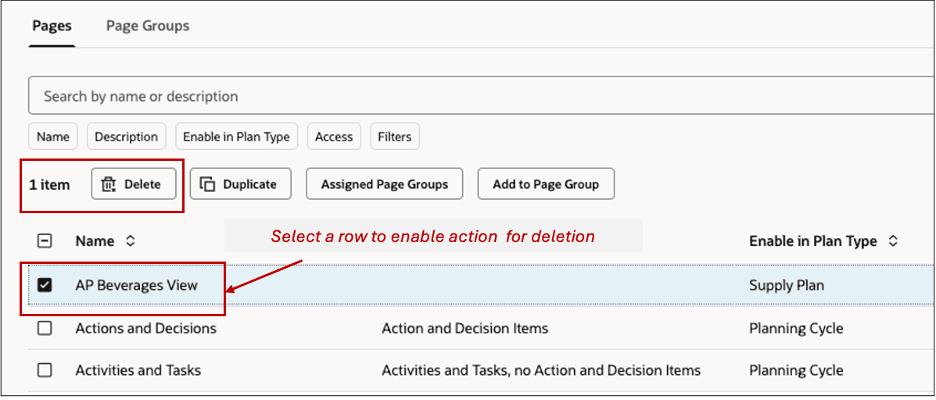Check the Actions and Decisions row checkbox
936x400 pixels.
[45, 328]
